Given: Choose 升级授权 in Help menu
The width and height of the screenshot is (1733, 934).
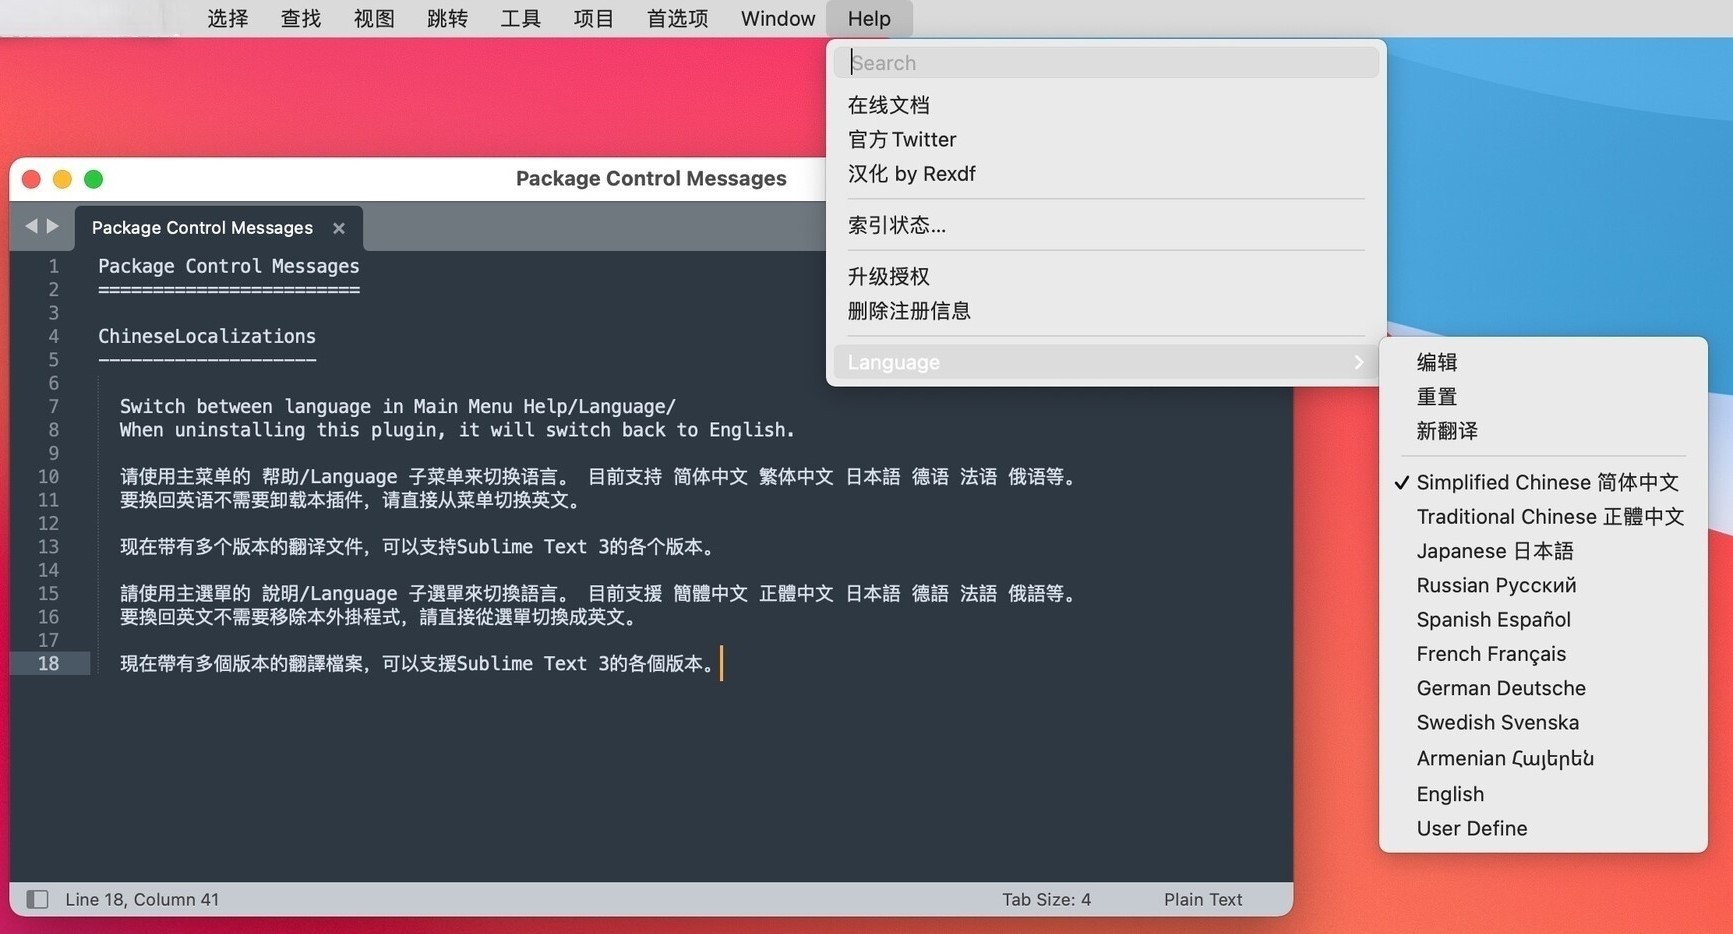Looking at the screenshot, I should click(x=1106, y=276).
